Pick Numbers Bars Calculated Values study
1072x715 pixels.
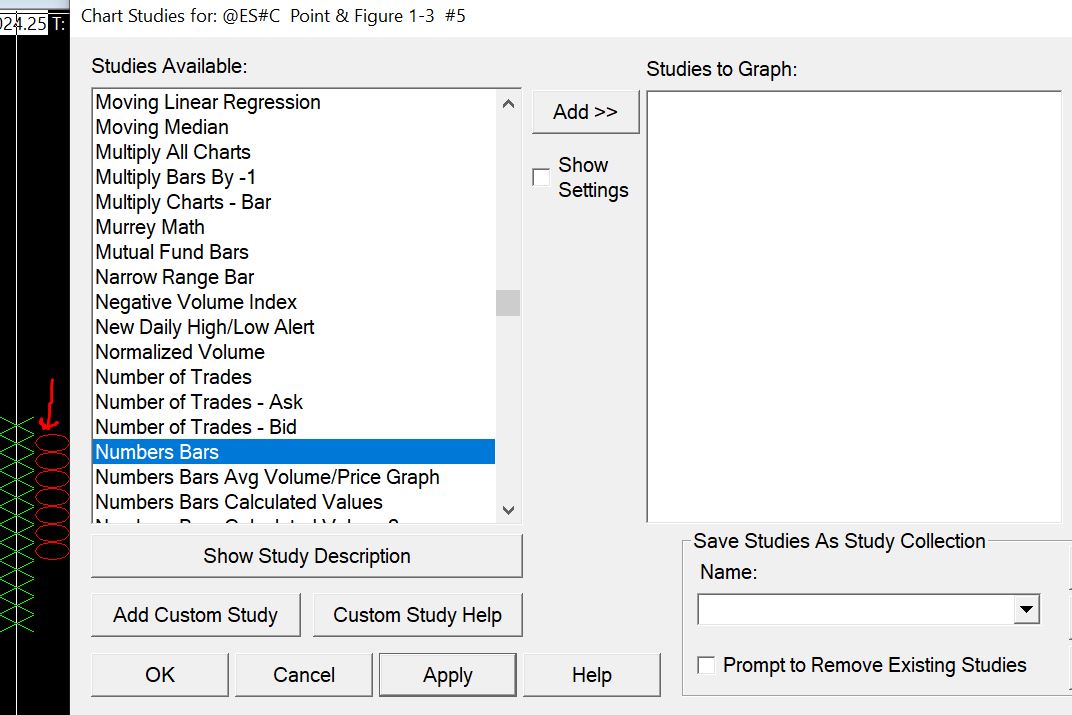click(x=239, y=502)
